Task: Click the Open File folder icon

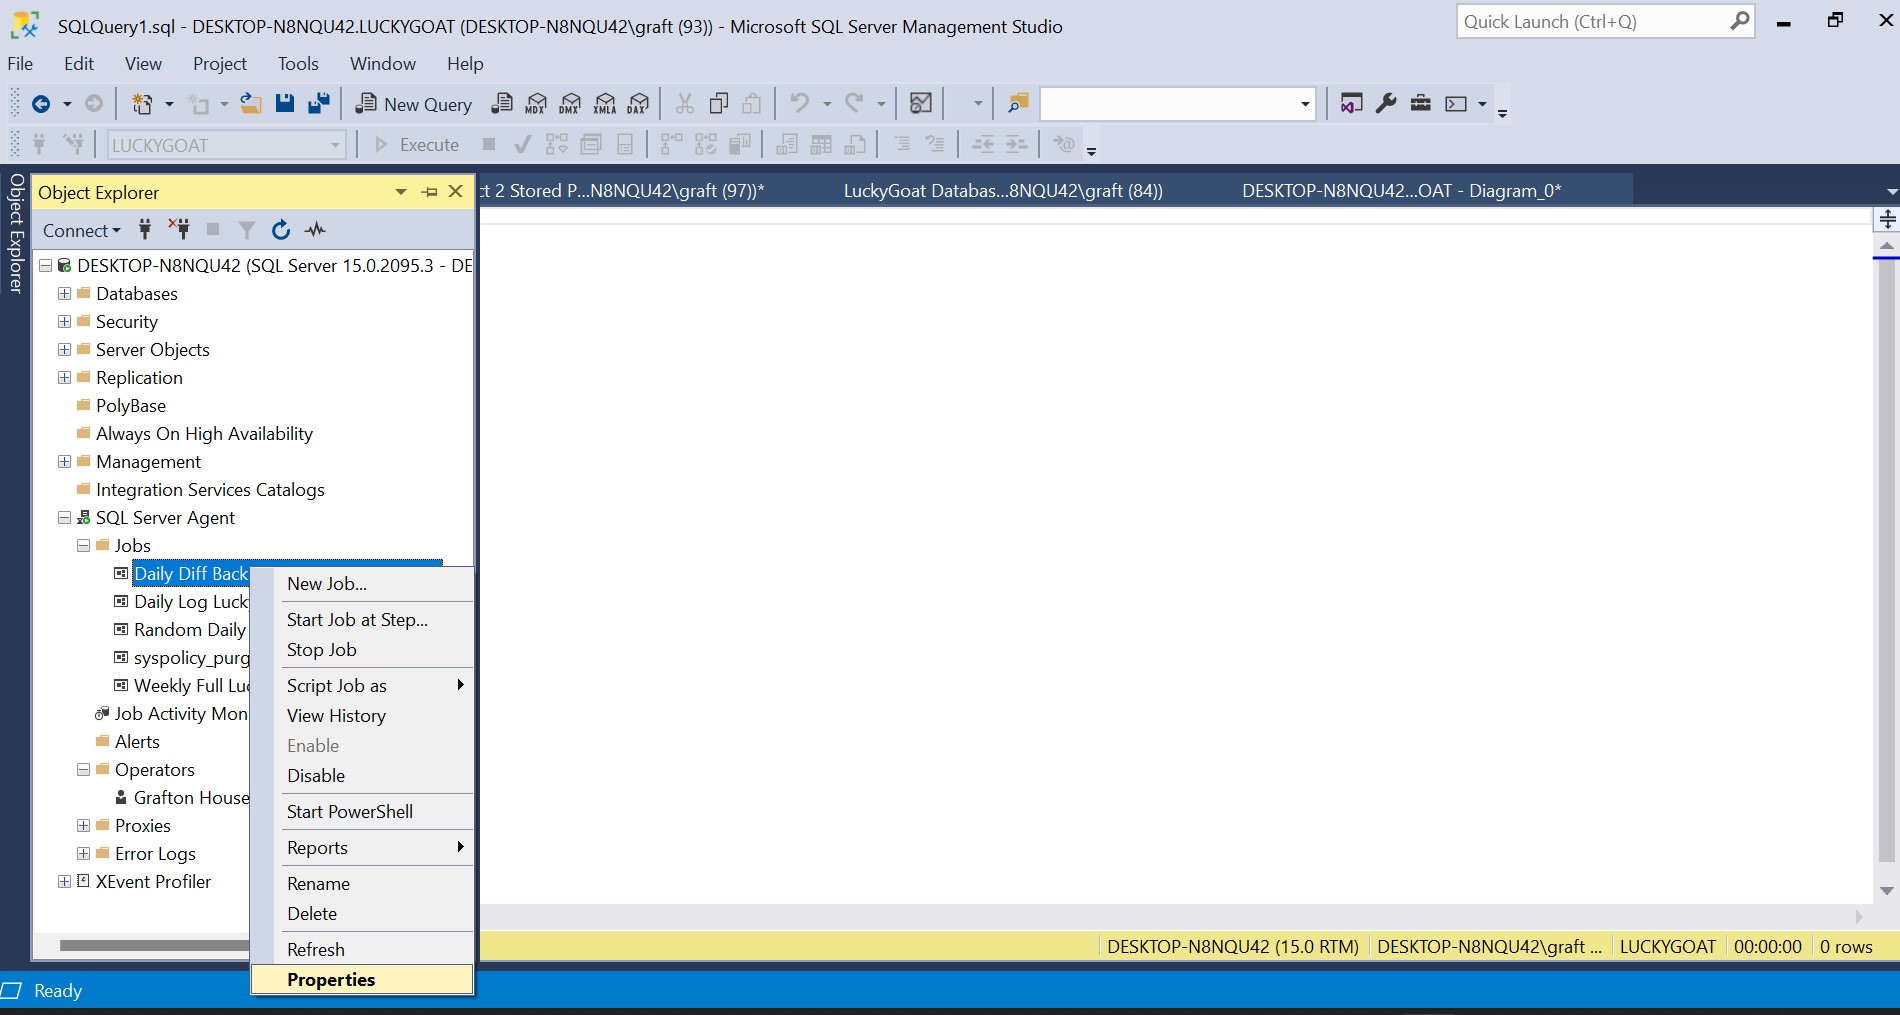Action: pos(251,104)
